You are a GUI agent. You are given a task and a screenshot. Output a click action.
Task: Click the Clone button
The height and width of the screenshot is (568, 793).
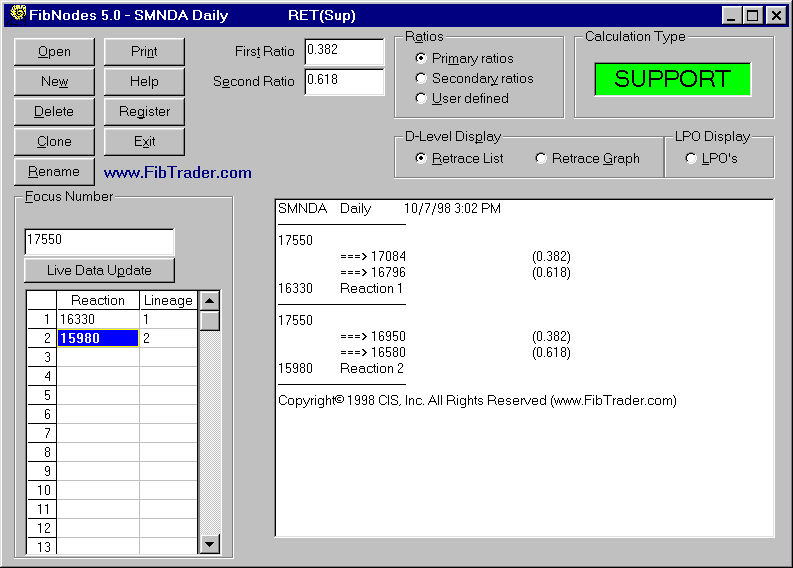54,142
